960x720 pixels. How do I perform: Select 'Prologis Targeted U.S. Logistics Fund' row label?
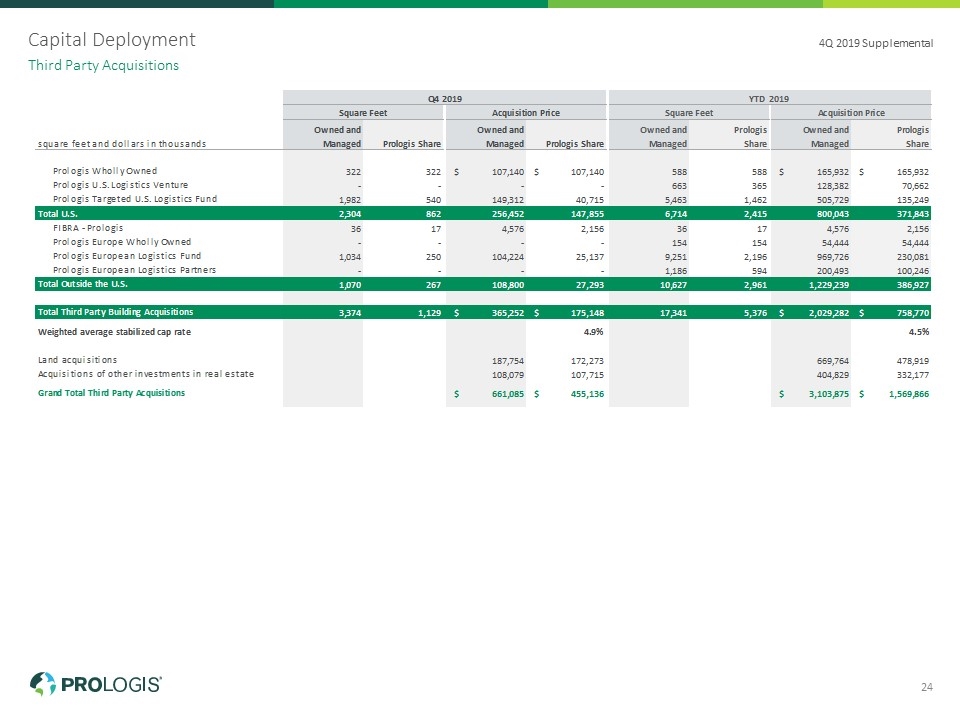(x=135, y=199)
